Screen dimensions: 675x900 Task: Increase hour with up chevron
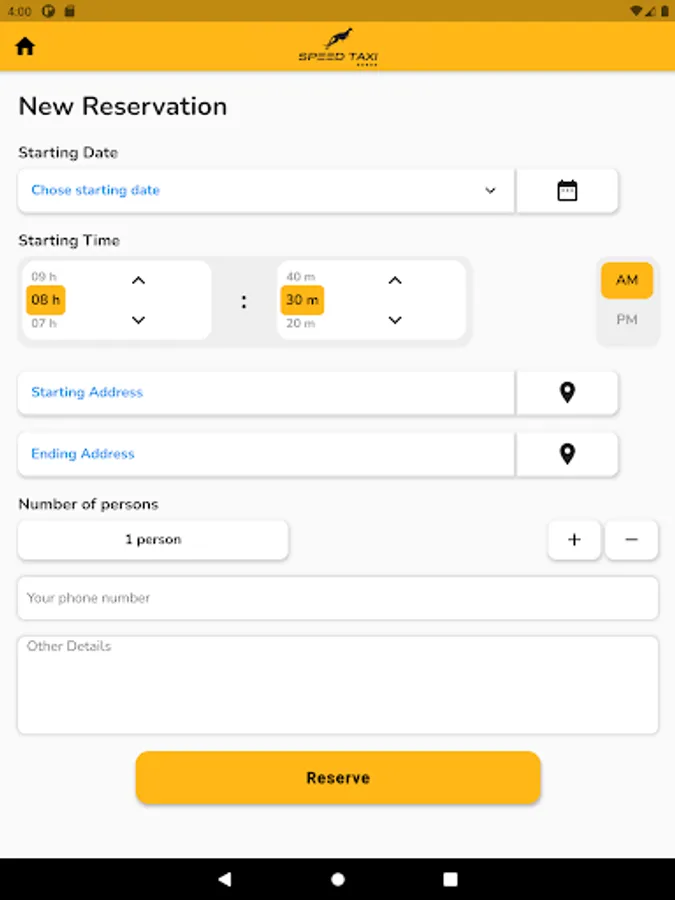(x=138, y=280)
